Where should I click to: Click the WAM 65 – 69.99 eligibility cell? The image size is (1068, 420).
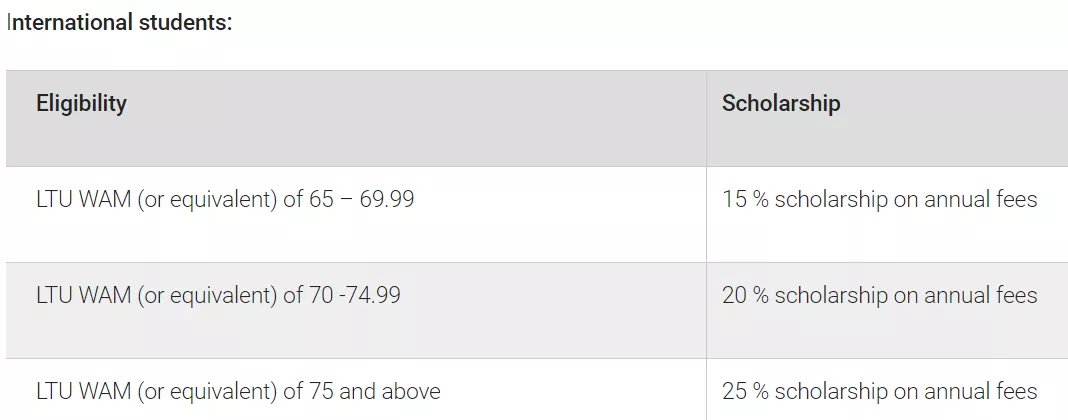click(225, 200)
